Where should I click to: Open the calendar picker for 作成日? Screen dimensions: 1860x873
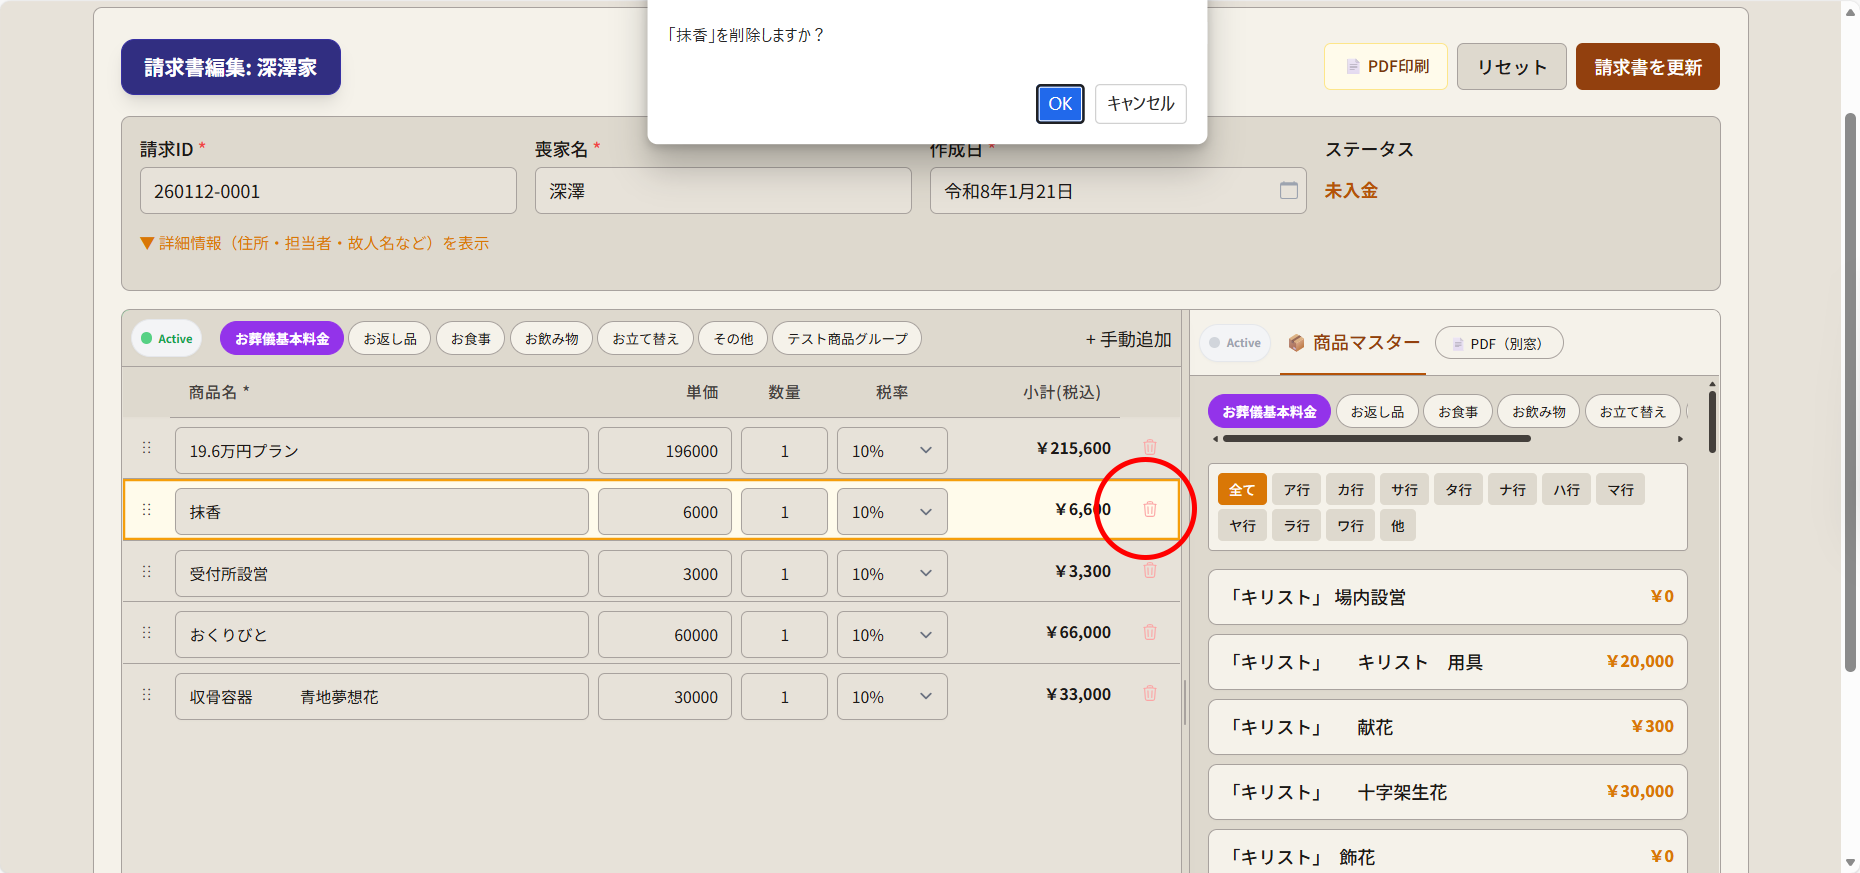tap(1288, 190)
